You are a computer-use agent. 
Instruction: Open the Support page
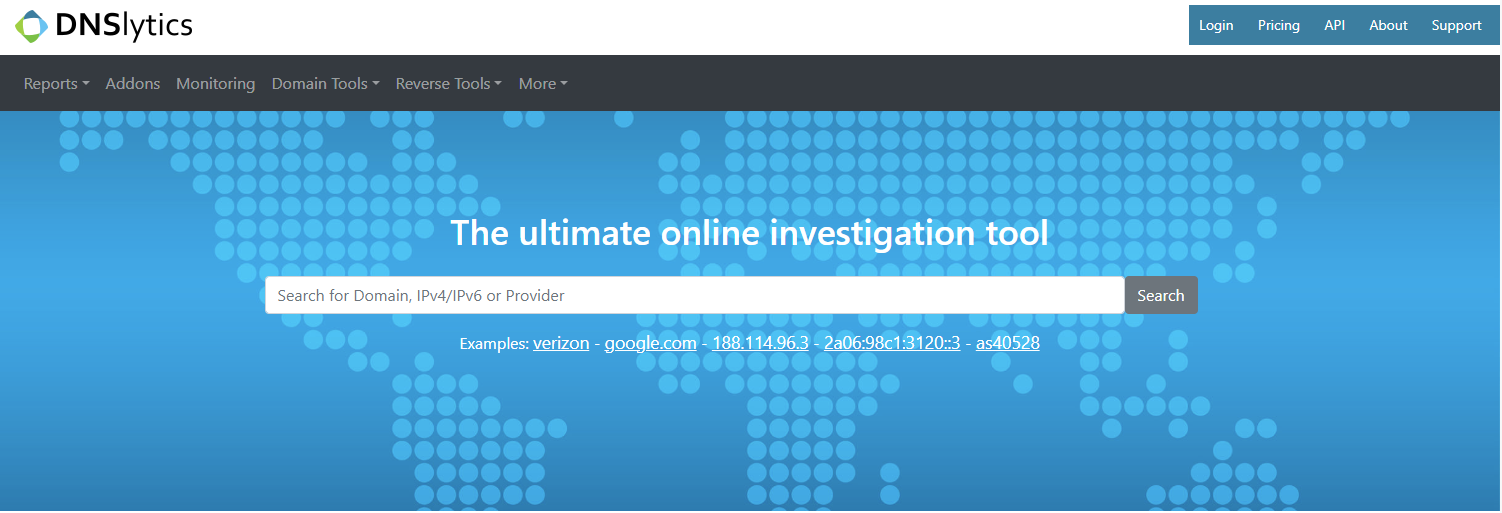1456,25
